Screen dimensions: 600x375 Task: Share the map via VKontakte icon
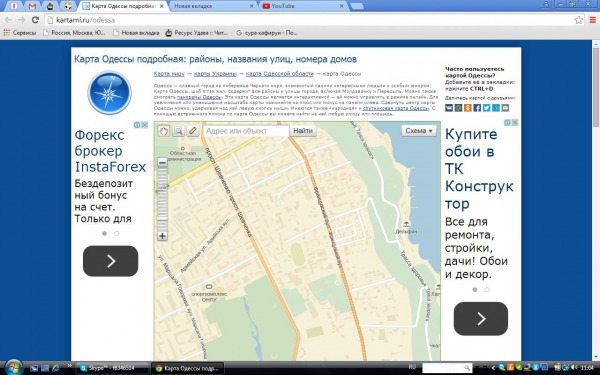coord(449,108)
